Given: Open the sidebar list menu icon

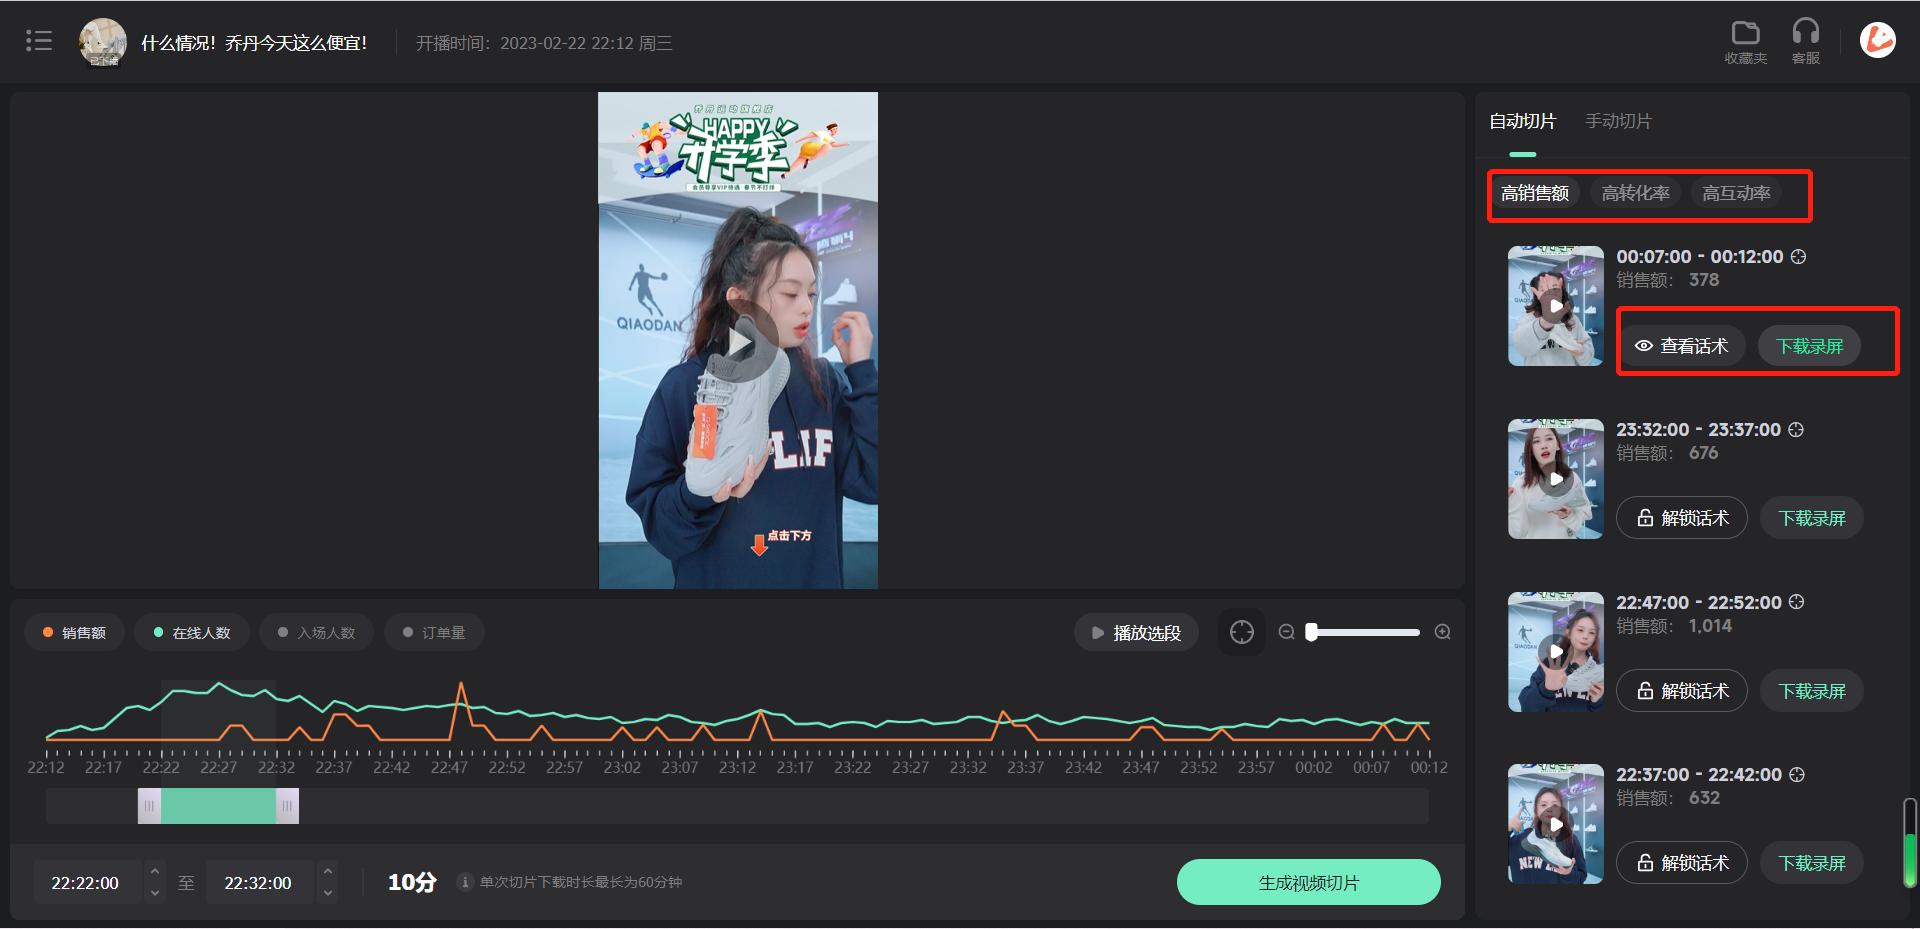Looking at the screenshot, I should pyautogui.click(x=39, y=40).
